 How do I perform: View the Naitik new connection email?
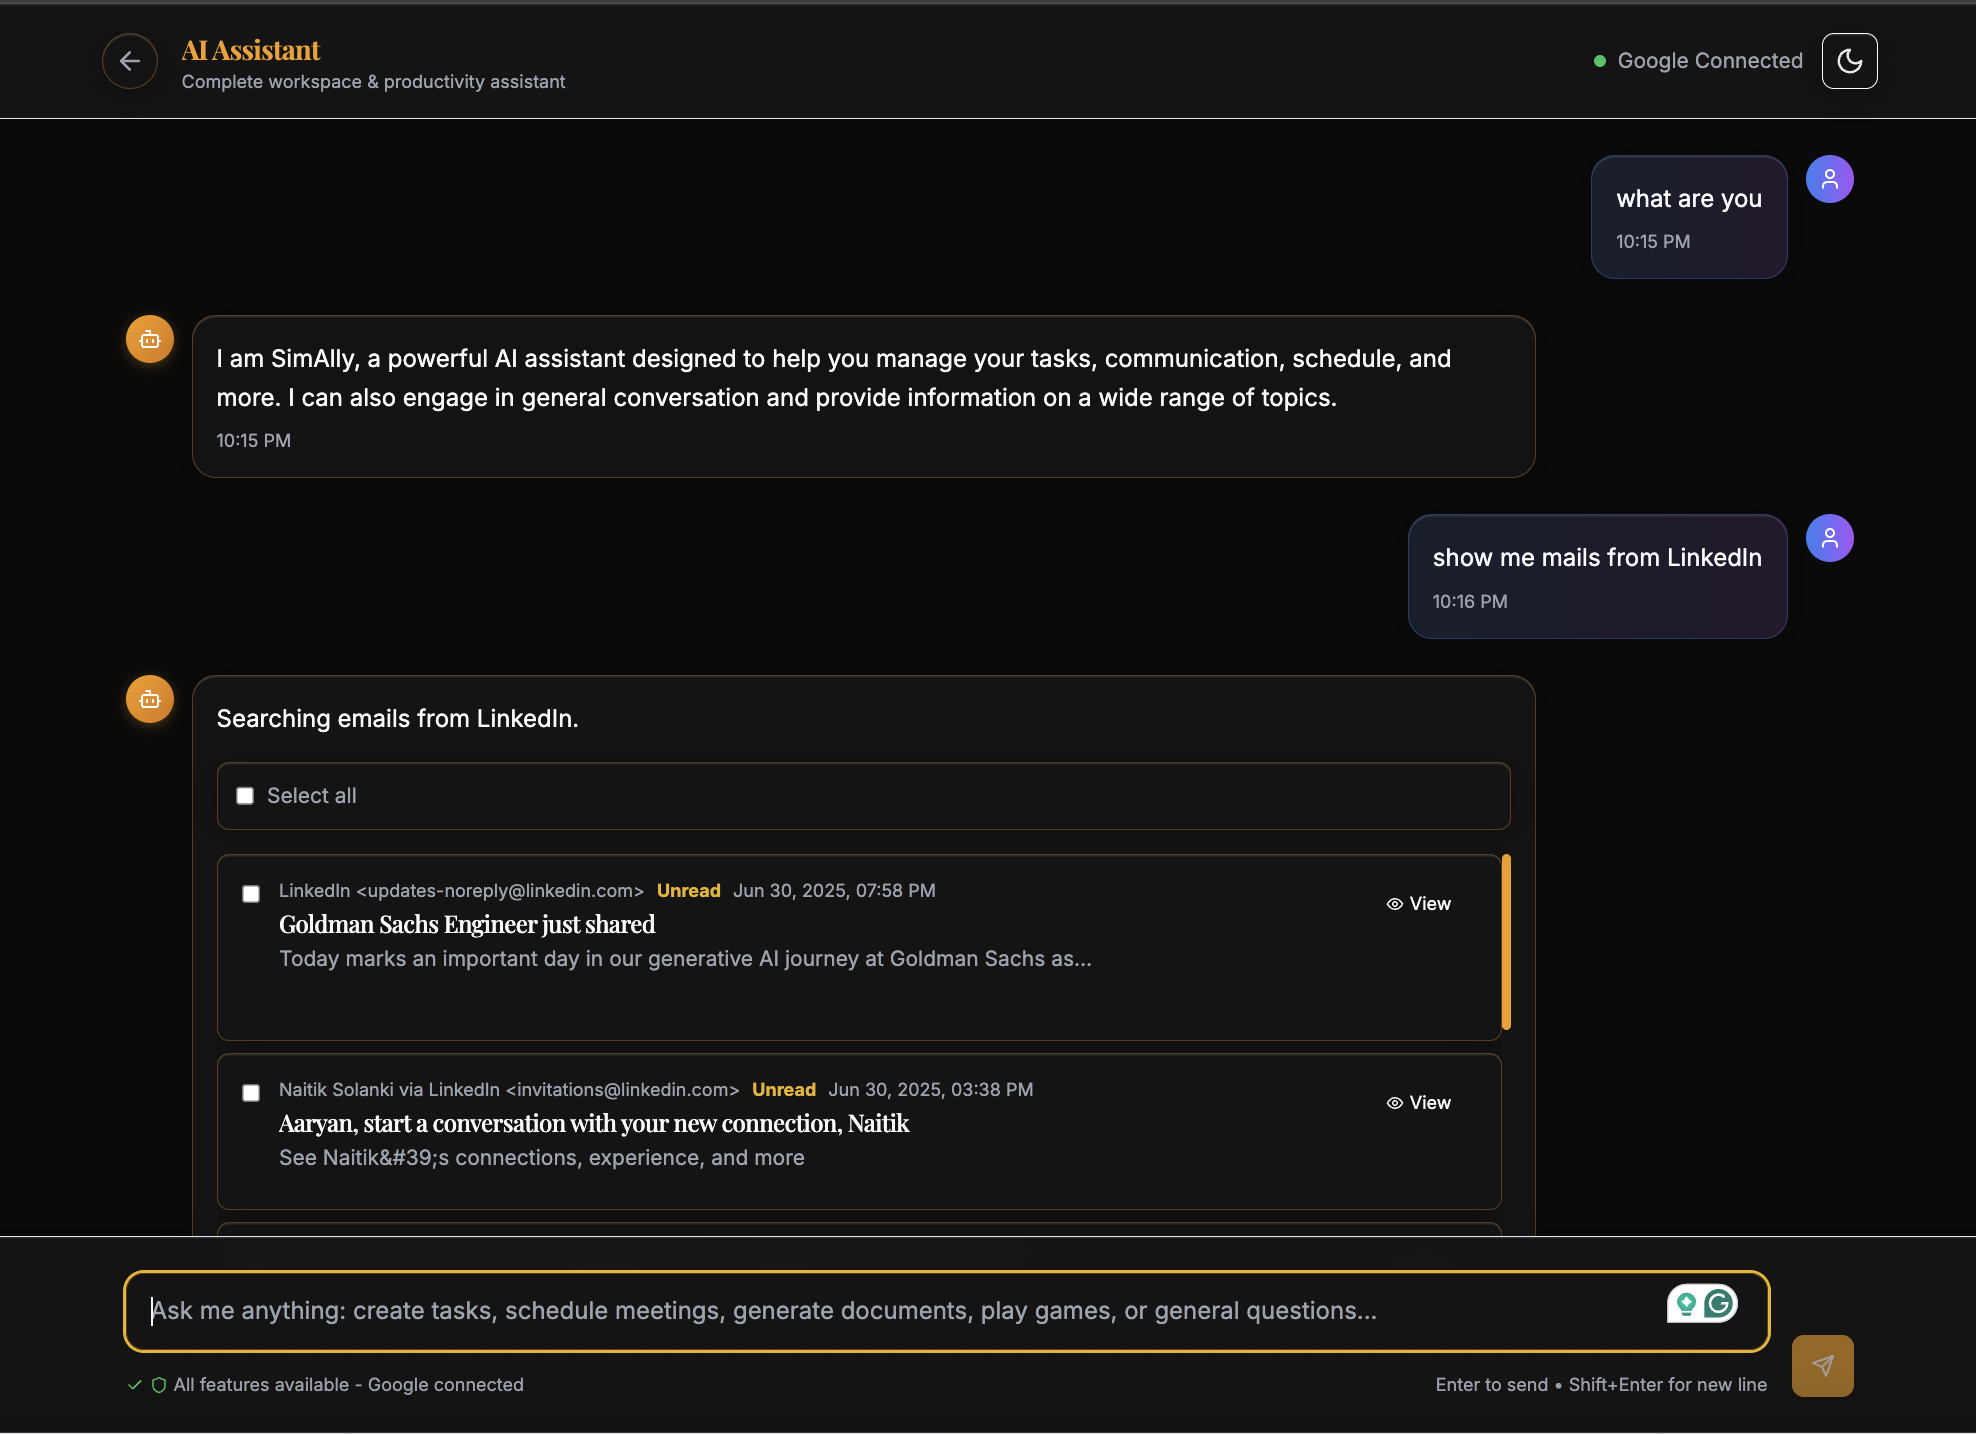tap(1419, 1103)
